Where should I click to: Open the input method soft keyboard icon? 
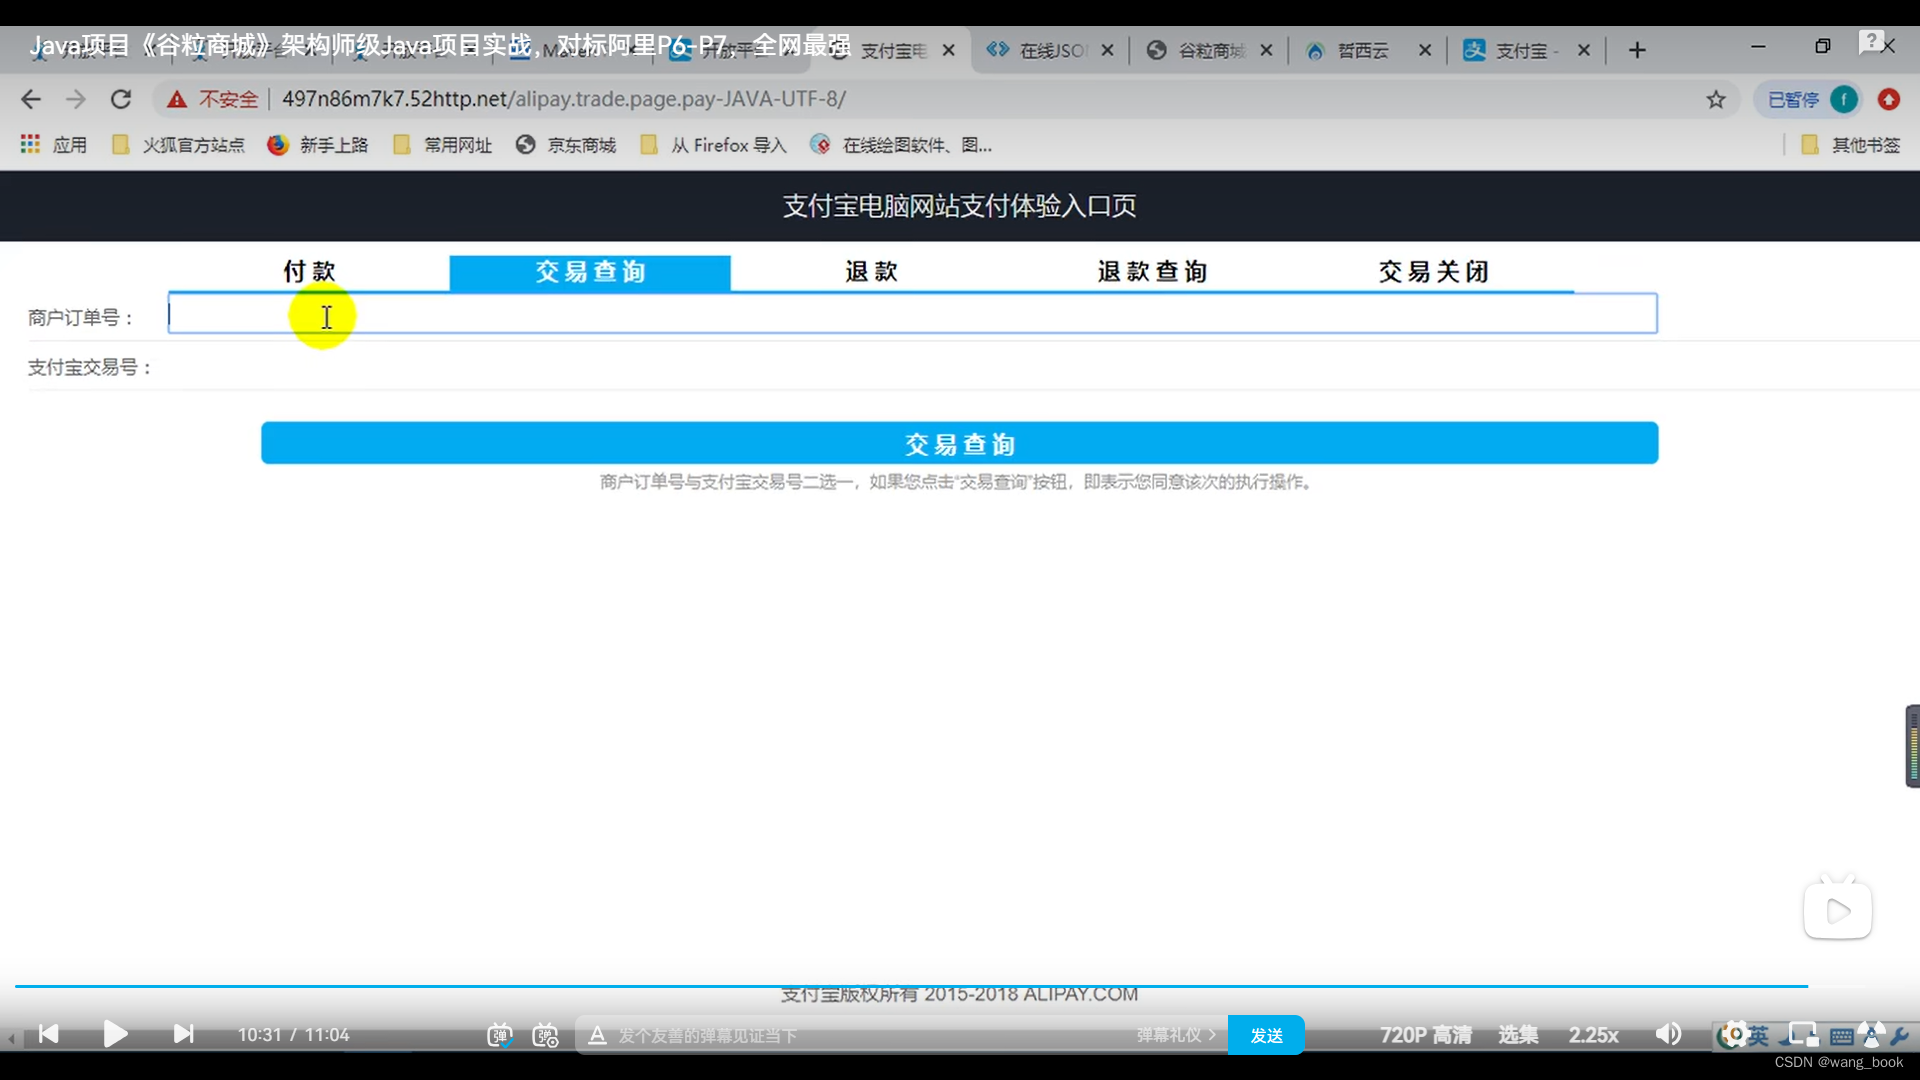[1841, 1036]
